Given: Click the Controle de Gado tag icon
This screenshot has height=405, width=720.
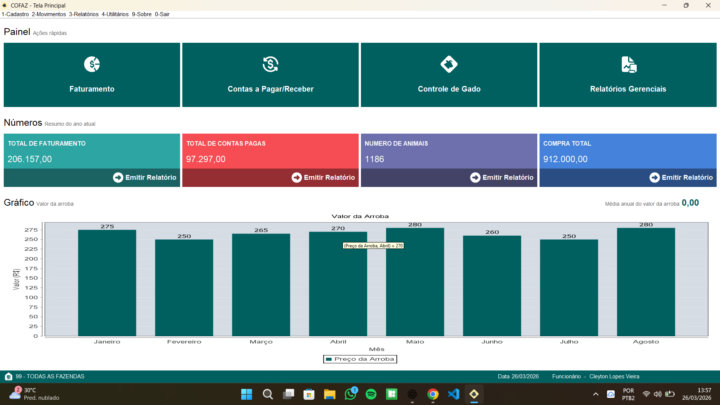Looking at the screenshot, I should (x=449, y=64).
